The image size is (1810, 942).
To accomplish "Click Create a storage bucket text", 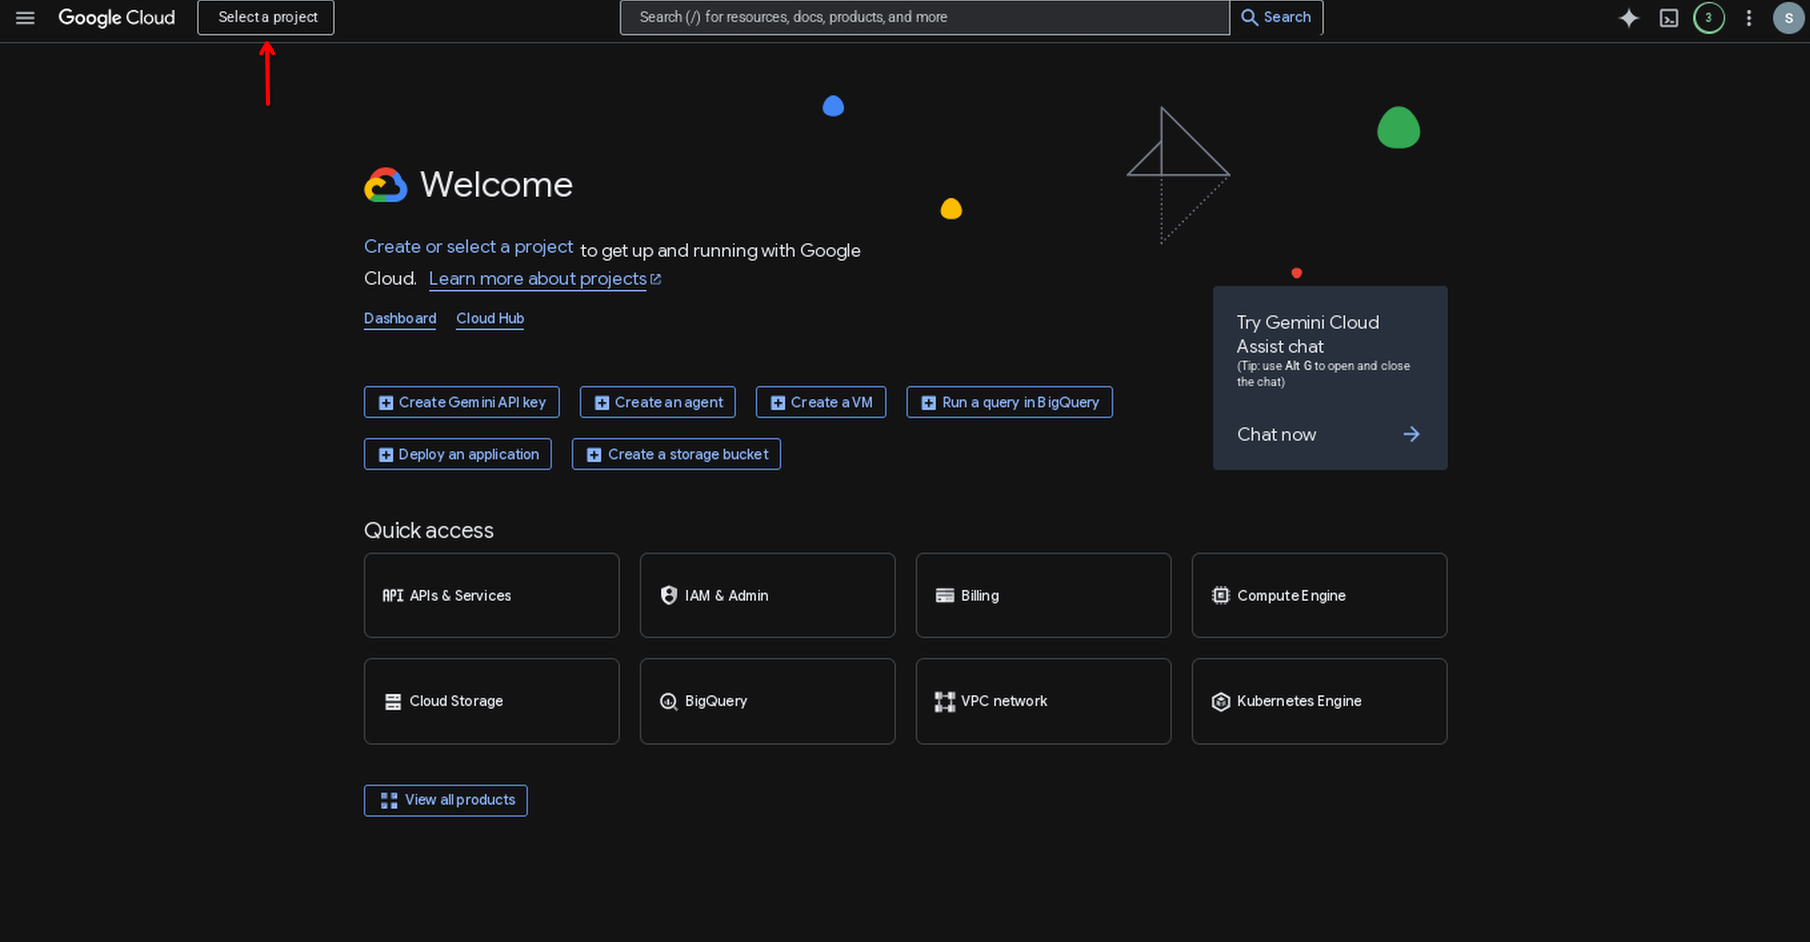I will pyautogui.click(x=688, y=454).
